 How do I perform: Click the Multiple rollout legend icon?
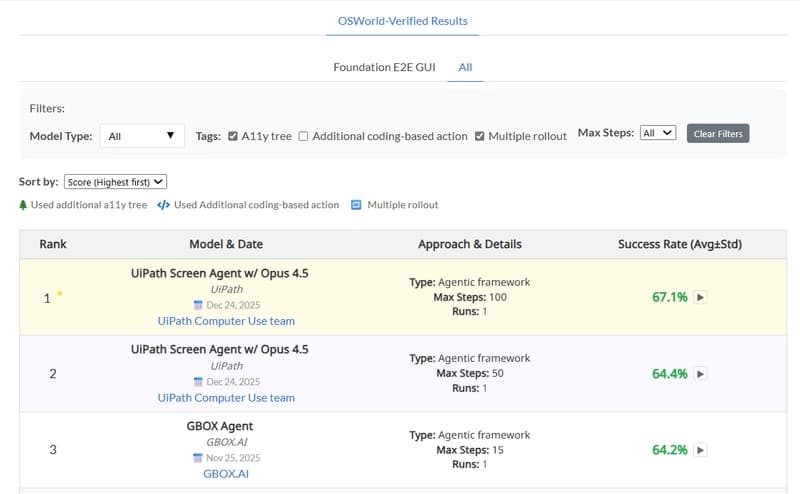(356, 205)
